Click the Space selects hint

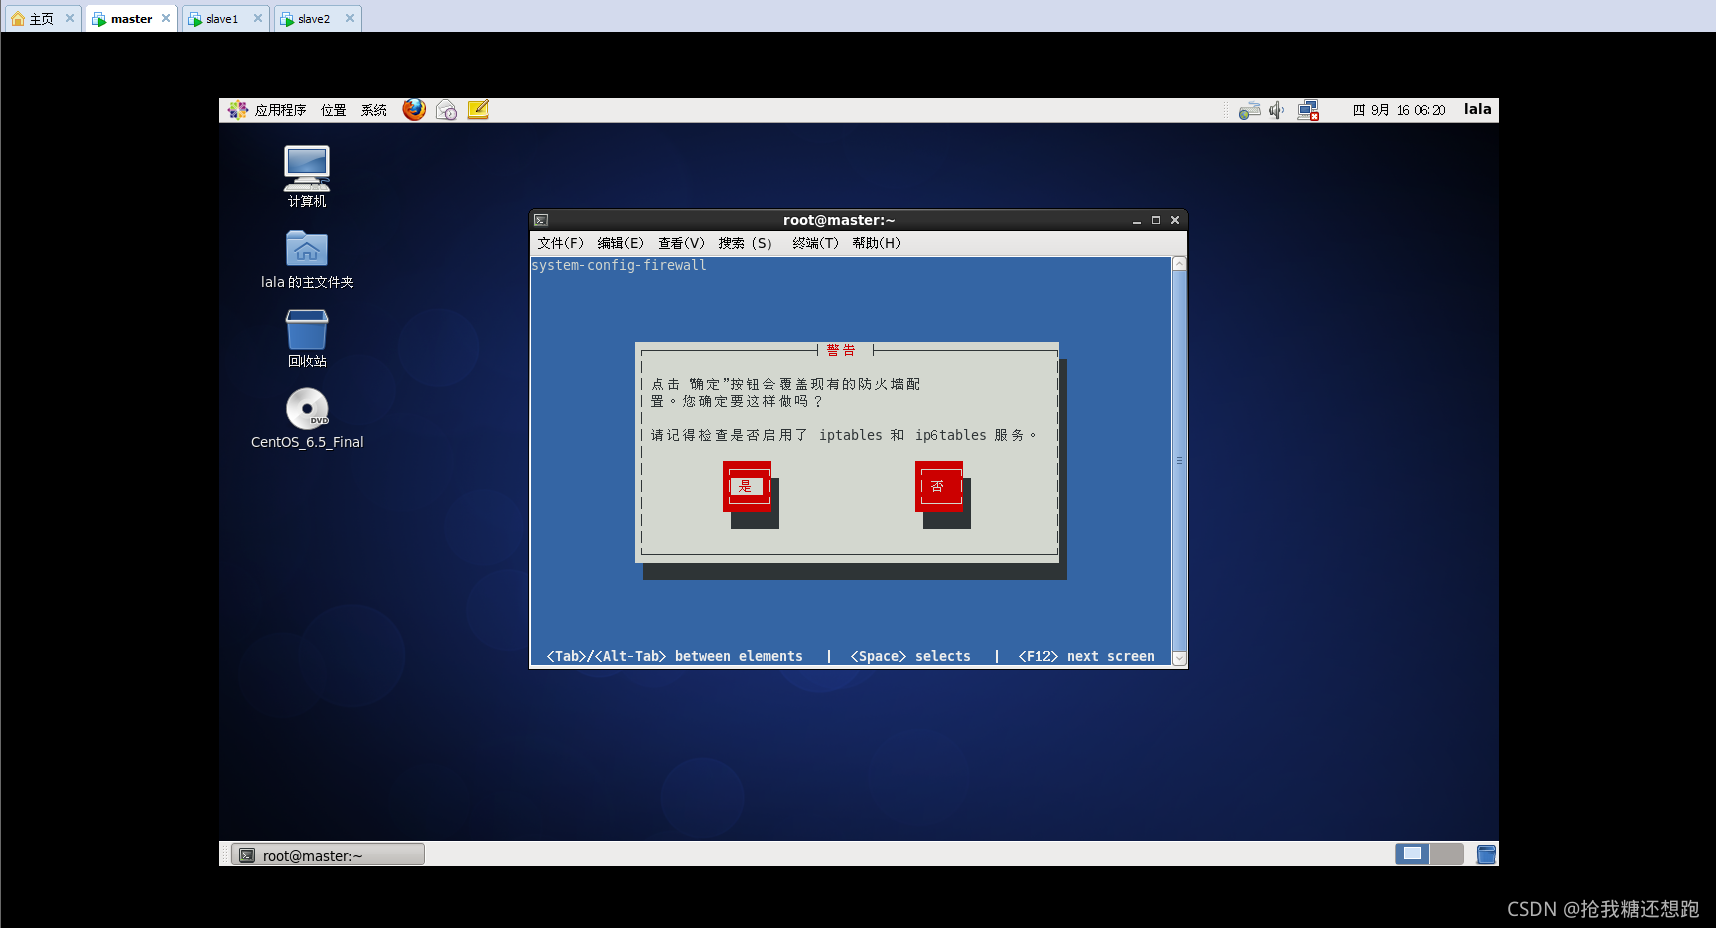pos(910,656)
